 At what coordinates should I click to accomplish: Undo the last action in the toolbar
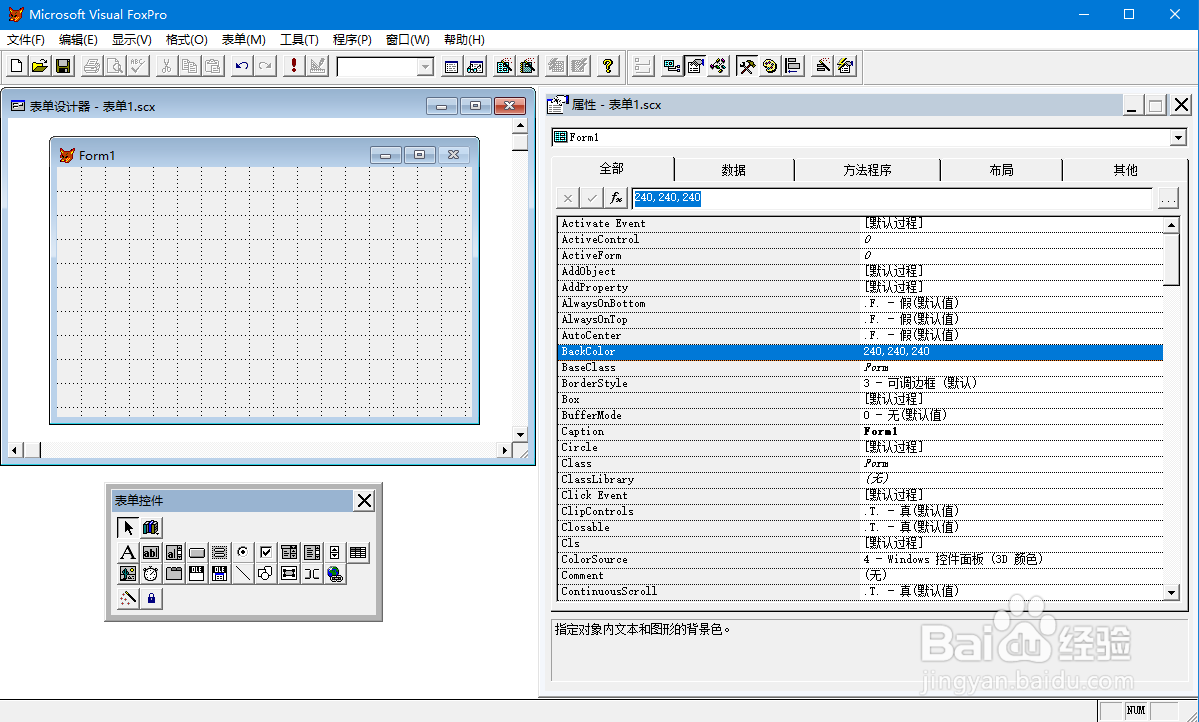tap(242, 66)
